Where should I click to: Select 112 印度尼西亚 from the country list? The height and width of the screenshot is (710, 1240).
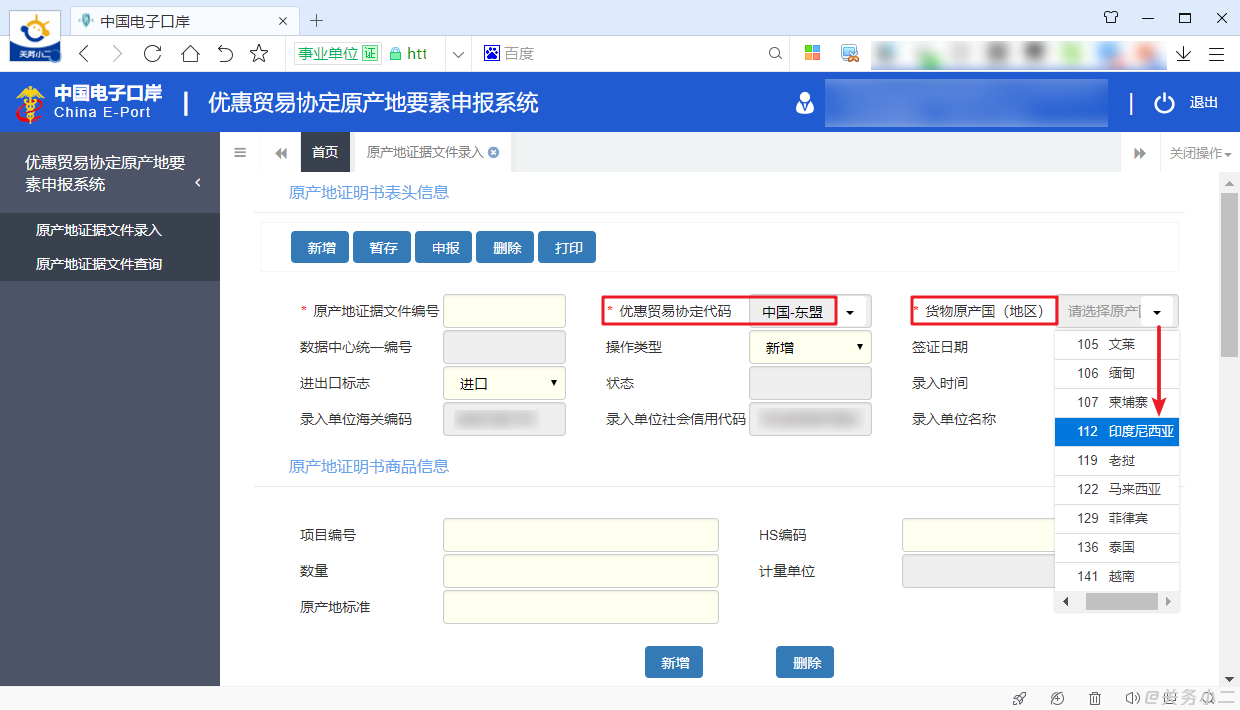coord(1117,432)
